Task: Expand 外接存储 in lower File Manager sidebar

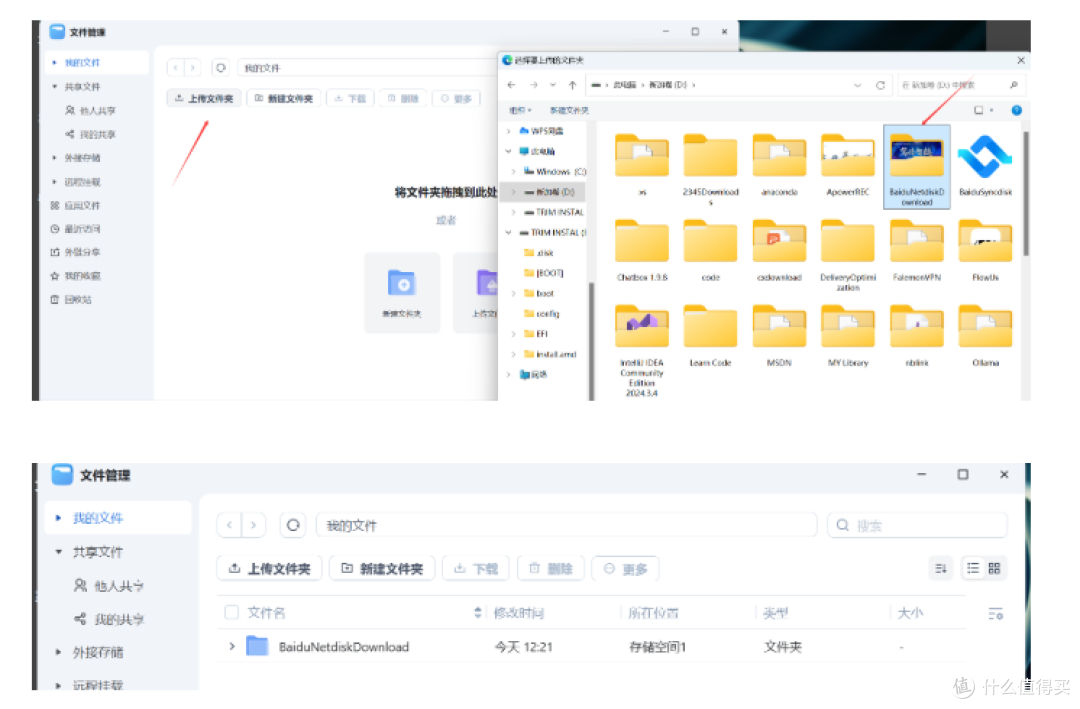Action: 59,652
